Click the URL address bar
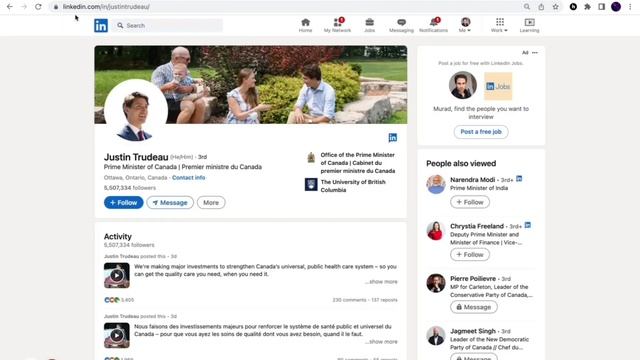 286,7
